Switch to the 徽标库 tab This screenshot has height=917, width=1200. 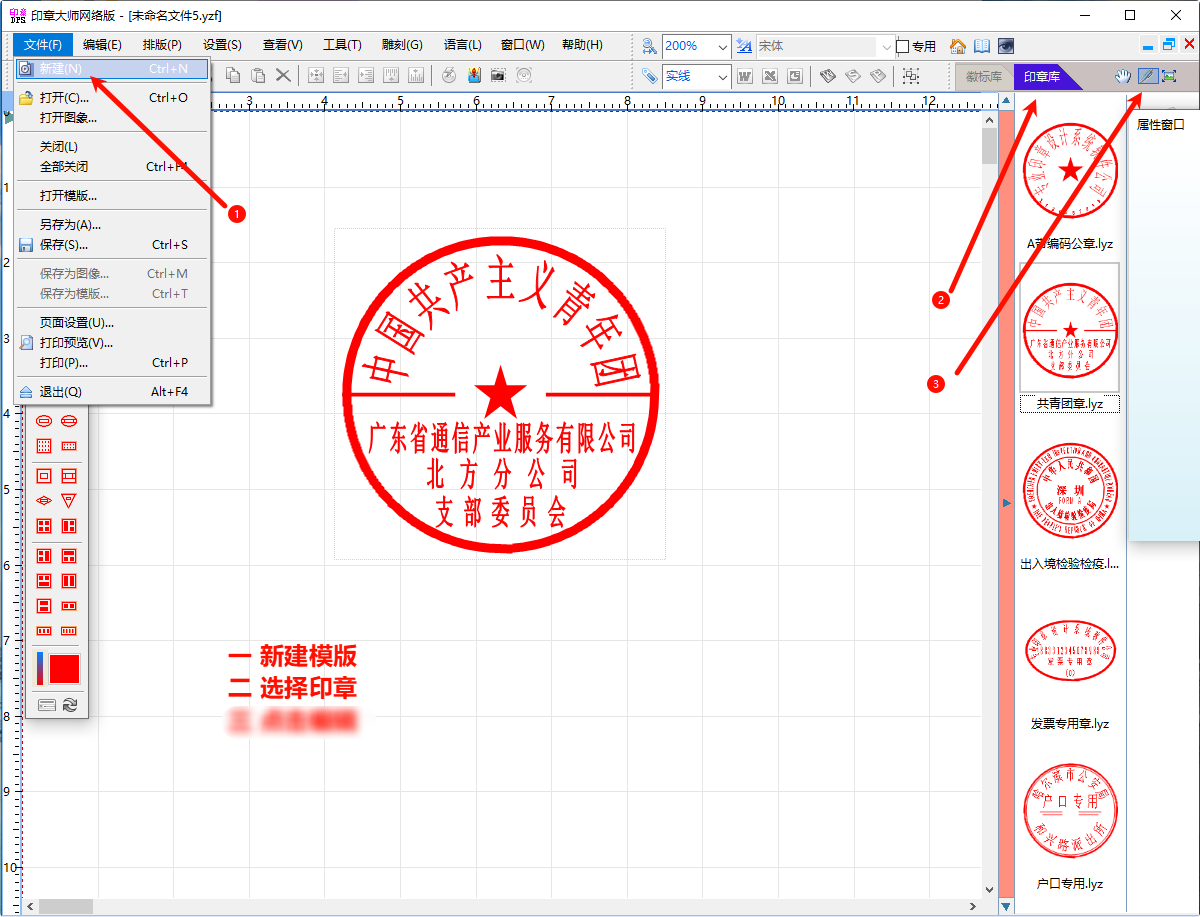coord(984,77)
